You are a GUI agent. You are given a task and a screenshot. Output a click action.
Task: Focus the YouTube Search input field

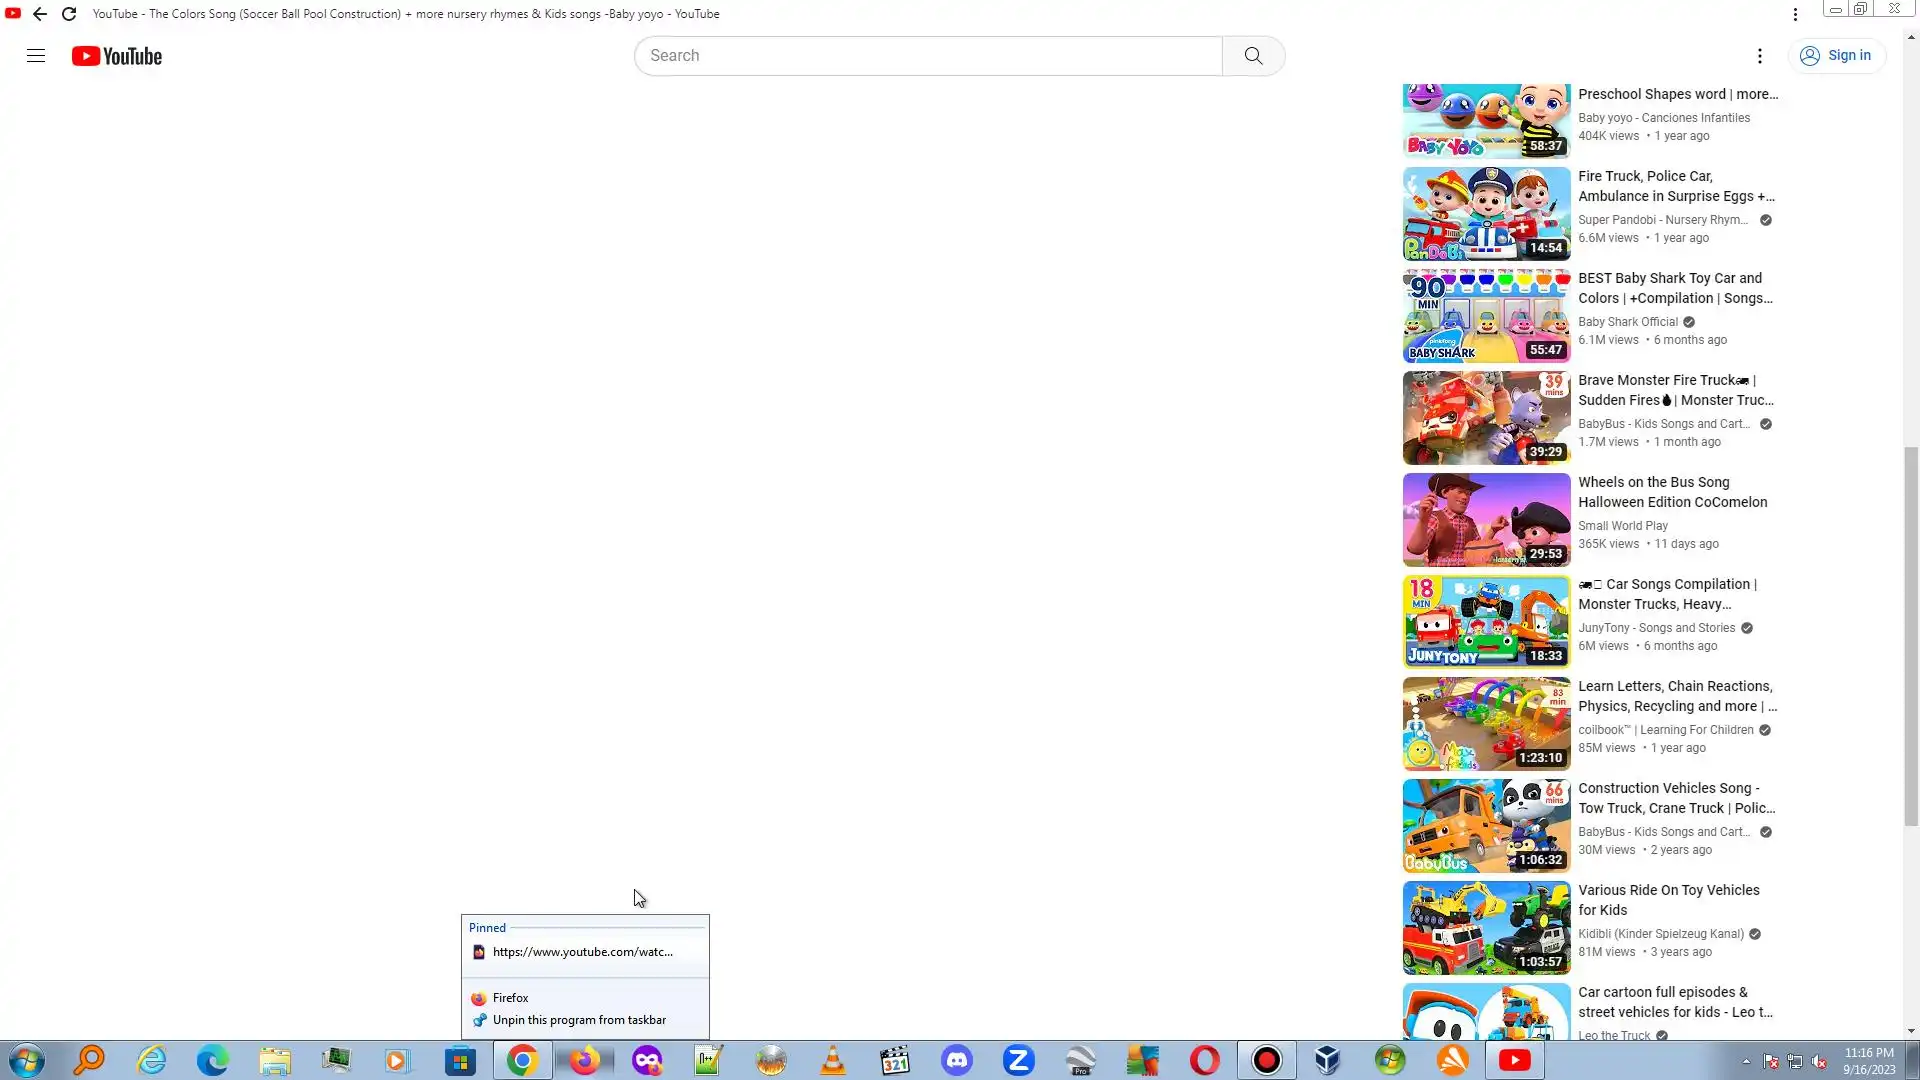[x=927, y=56]
